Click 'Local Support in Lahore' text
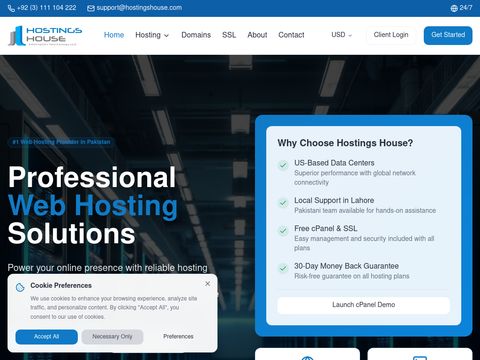This screenshot has width=480, height=360. tap(334, 200)
